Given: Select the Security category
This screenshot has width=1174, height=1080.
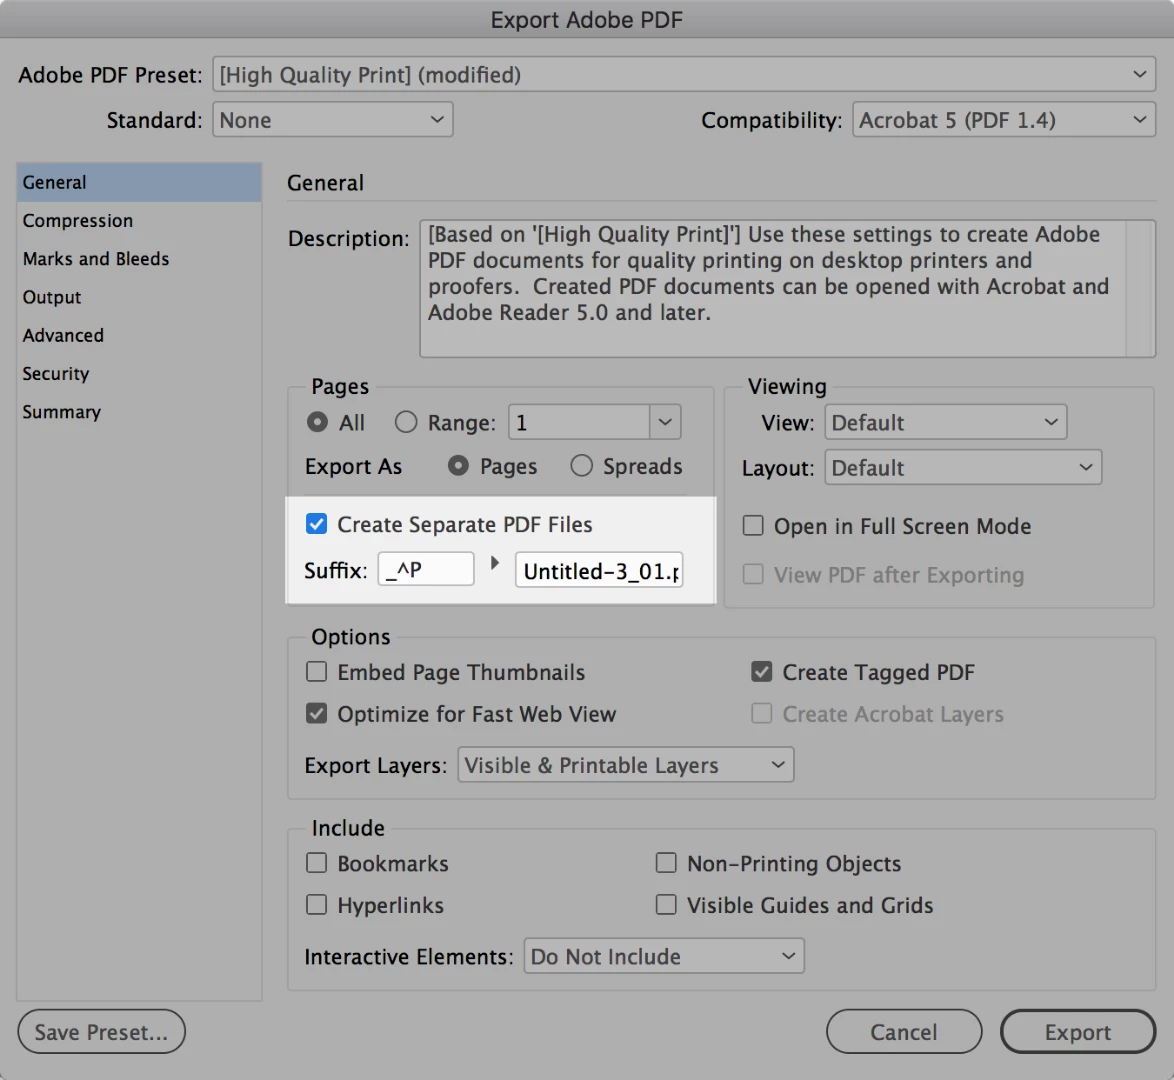Looking at the screenshot, I should tap(139, 373).
